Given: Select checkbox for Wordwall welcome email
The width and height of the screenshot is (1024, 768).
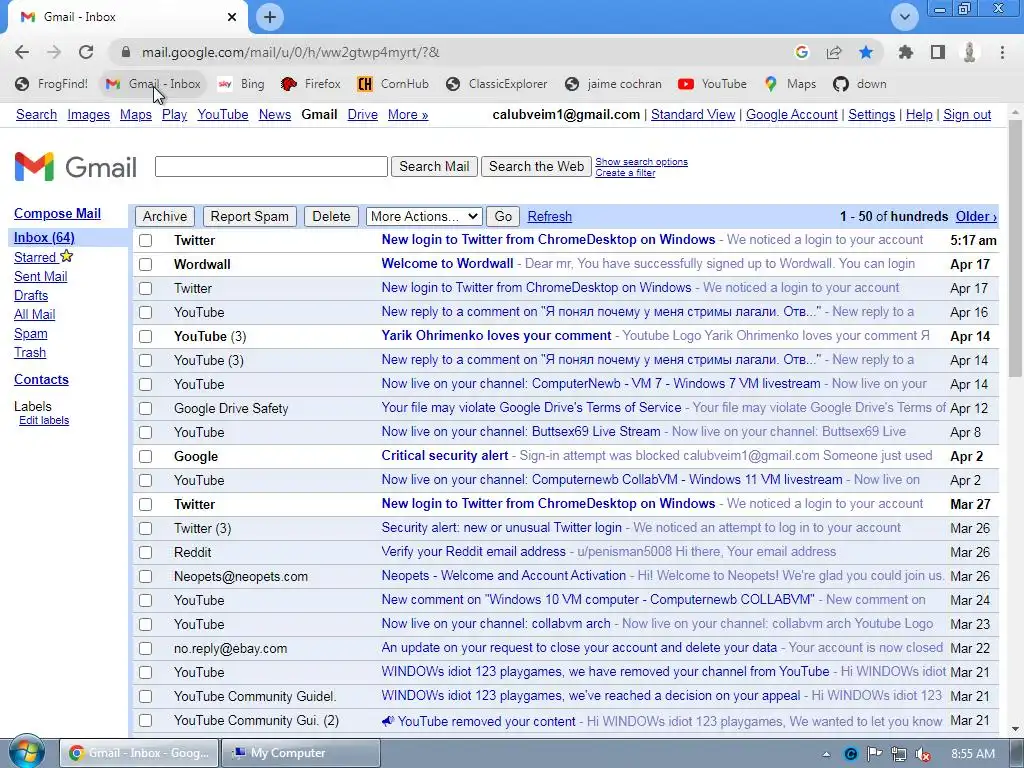Looking at the screenshot, I should (x=146, y=264).
